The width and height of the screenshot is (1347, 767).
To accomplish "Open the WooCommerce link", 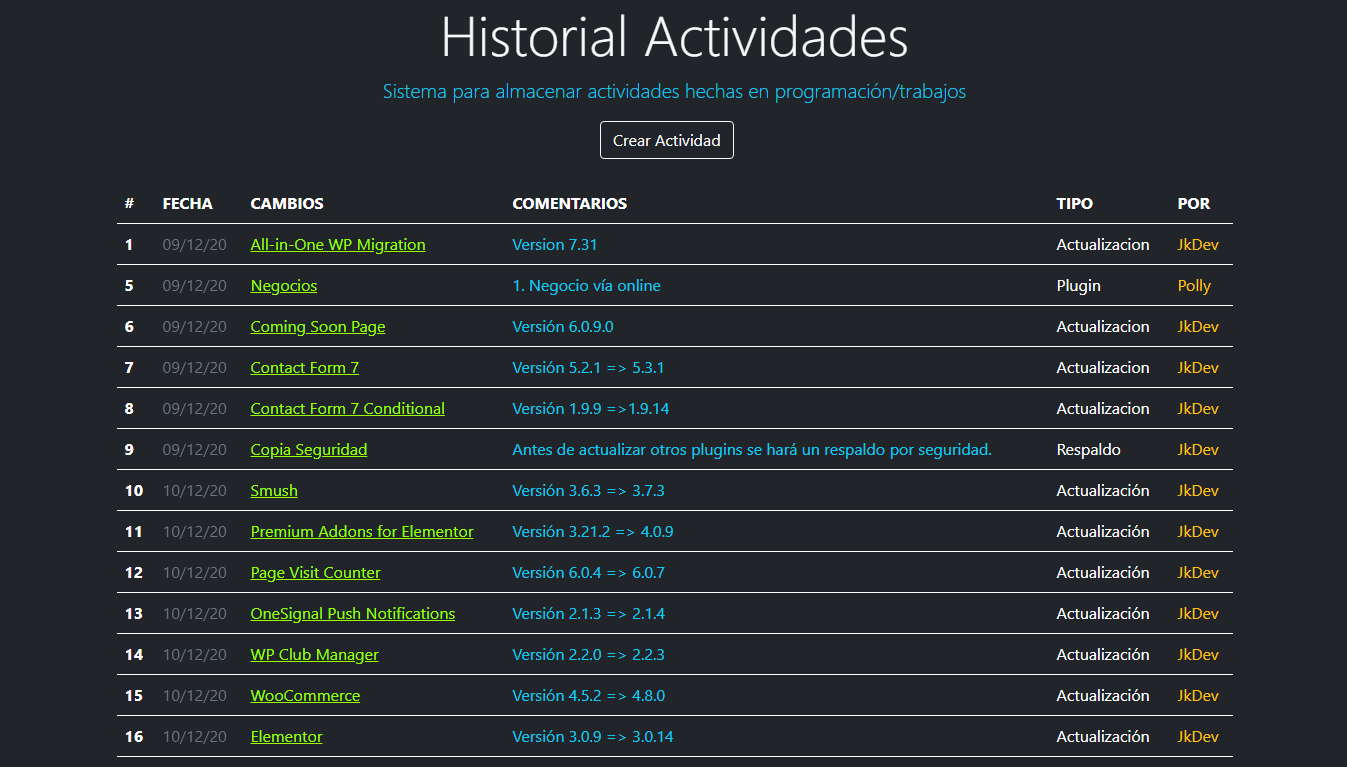I will (305, 696).
